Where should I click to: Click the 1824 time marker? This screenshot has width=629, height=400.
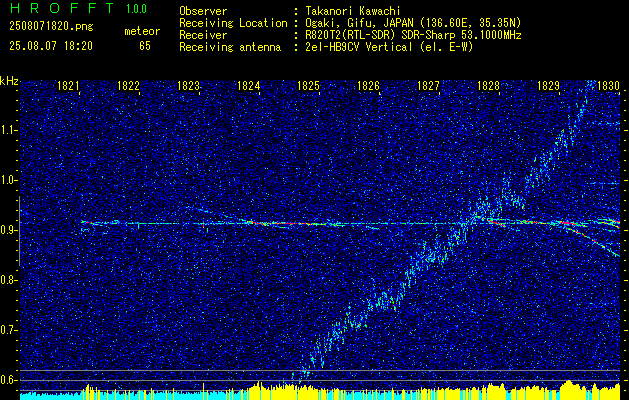tap(249, 85)
